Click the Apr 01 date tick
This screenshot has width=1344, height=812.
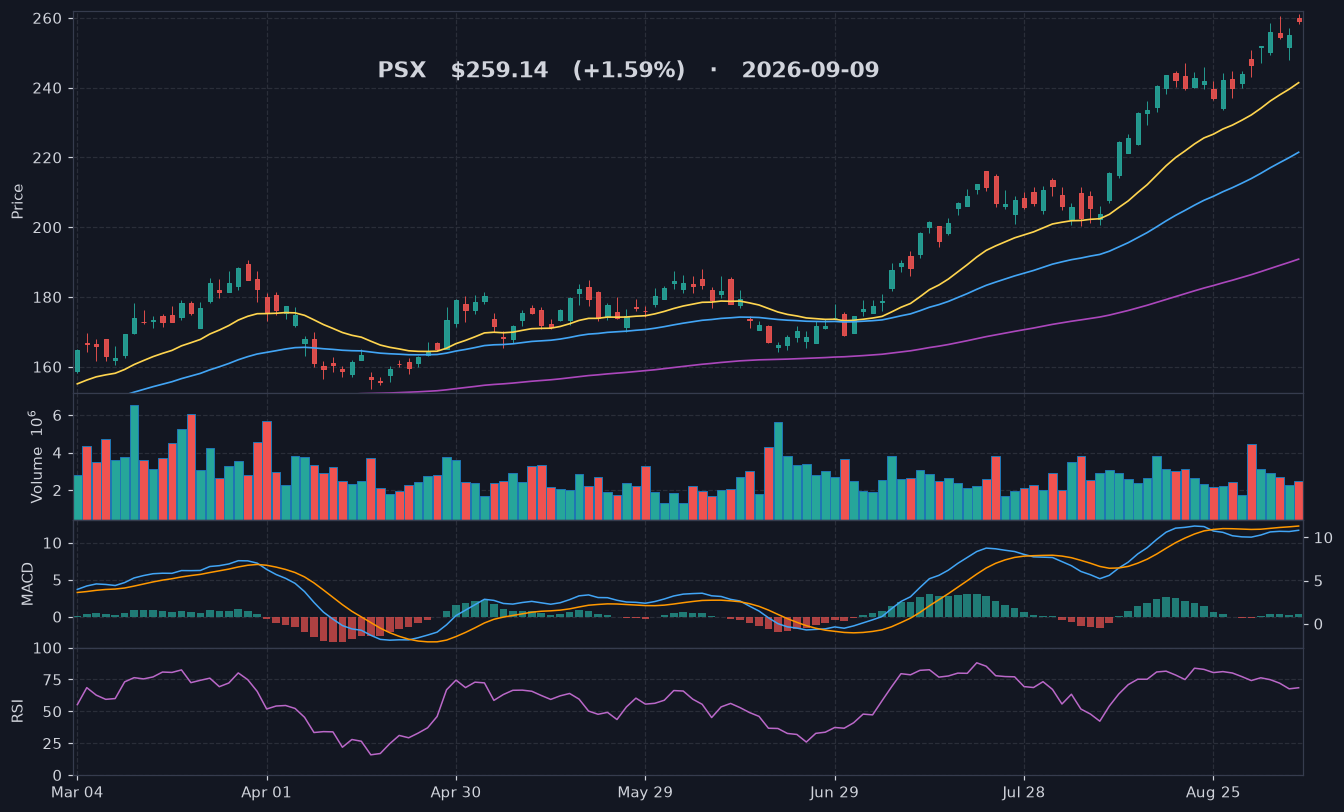pos(267,793)
